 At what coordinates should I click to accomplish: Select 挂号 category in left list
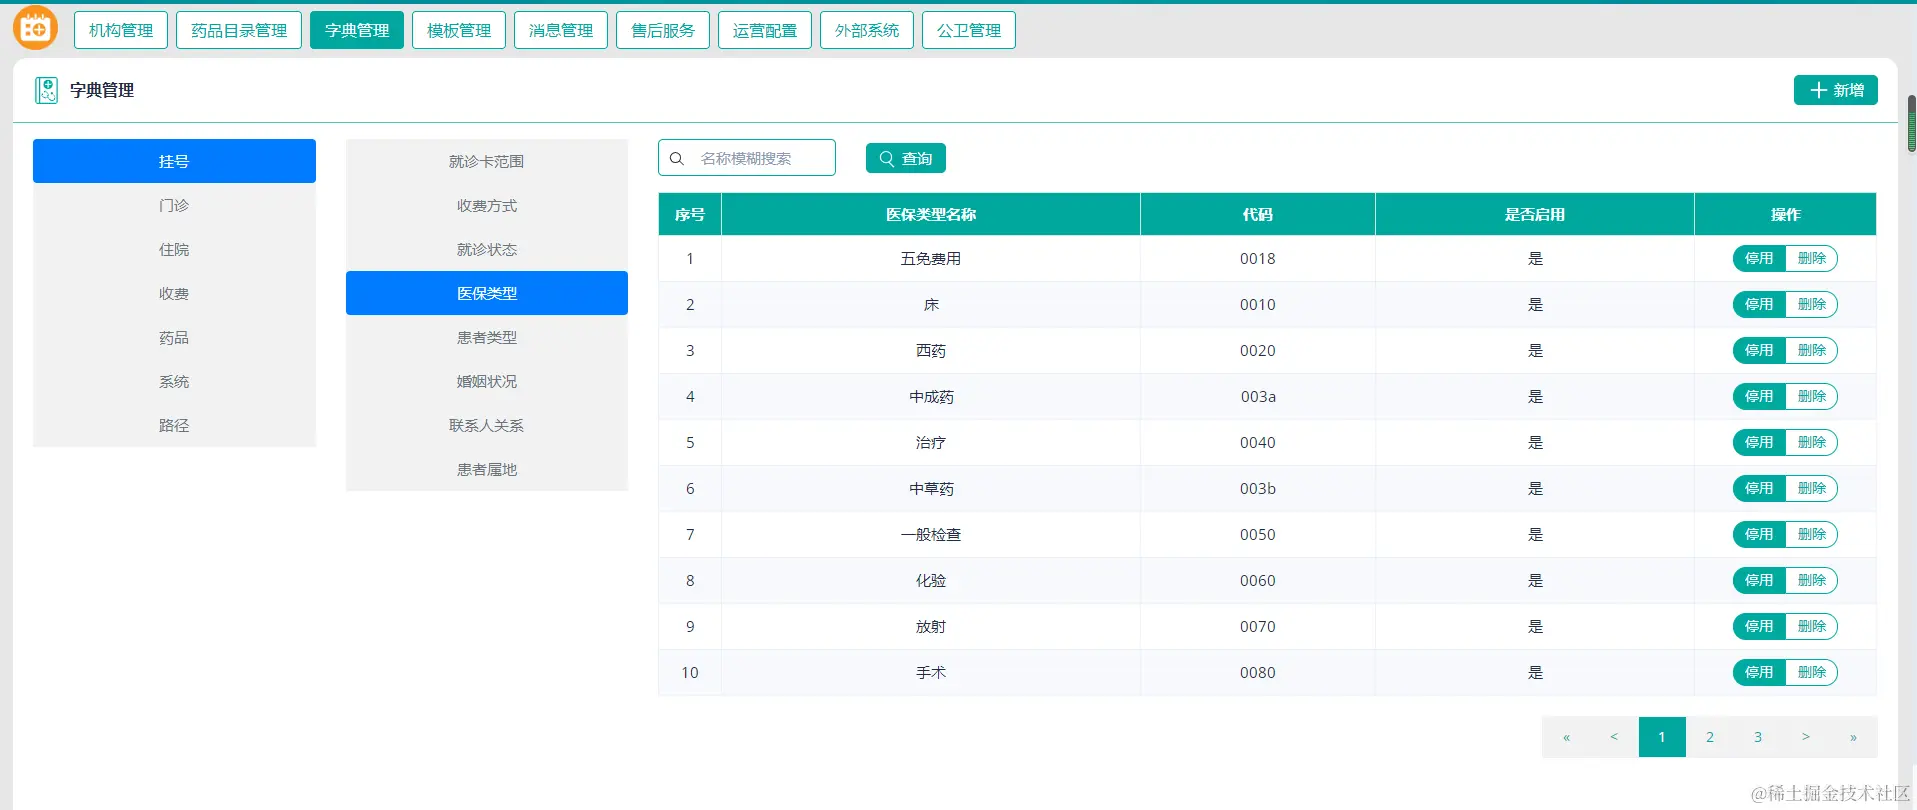pyautogui.click(x=174, y=161)
